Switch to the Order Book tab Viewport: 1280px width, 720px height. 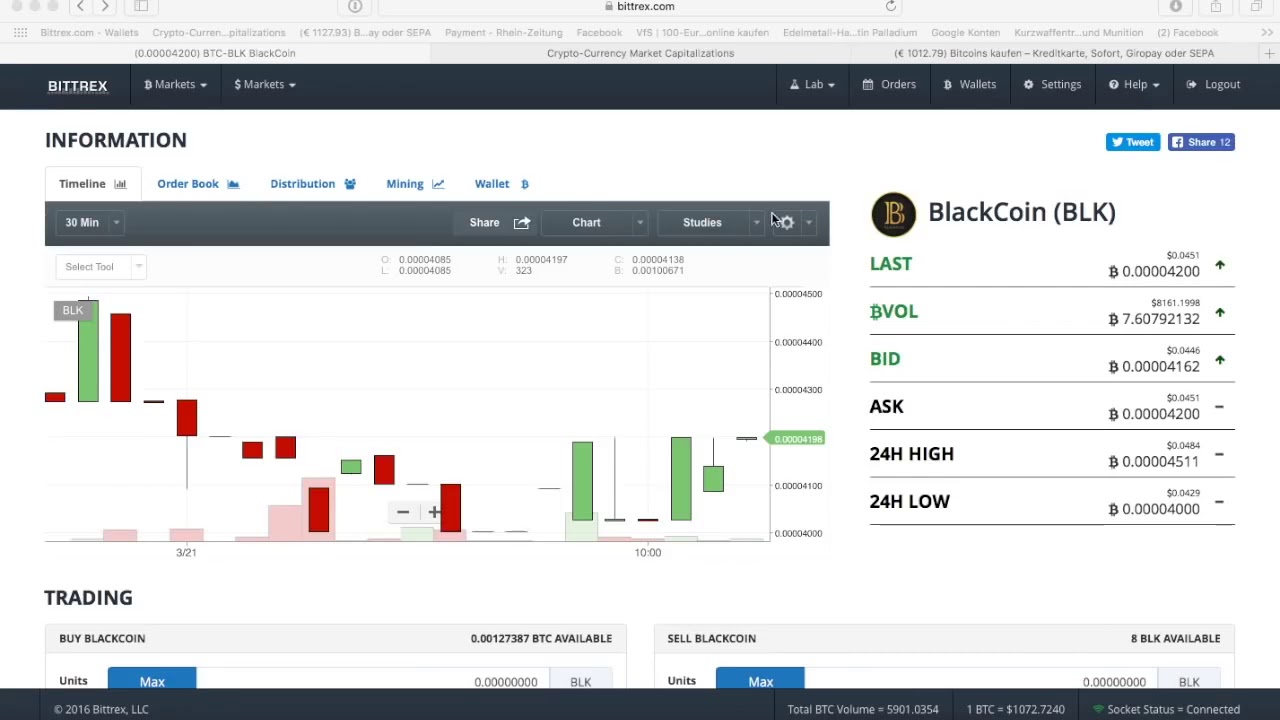click(198, 184)
